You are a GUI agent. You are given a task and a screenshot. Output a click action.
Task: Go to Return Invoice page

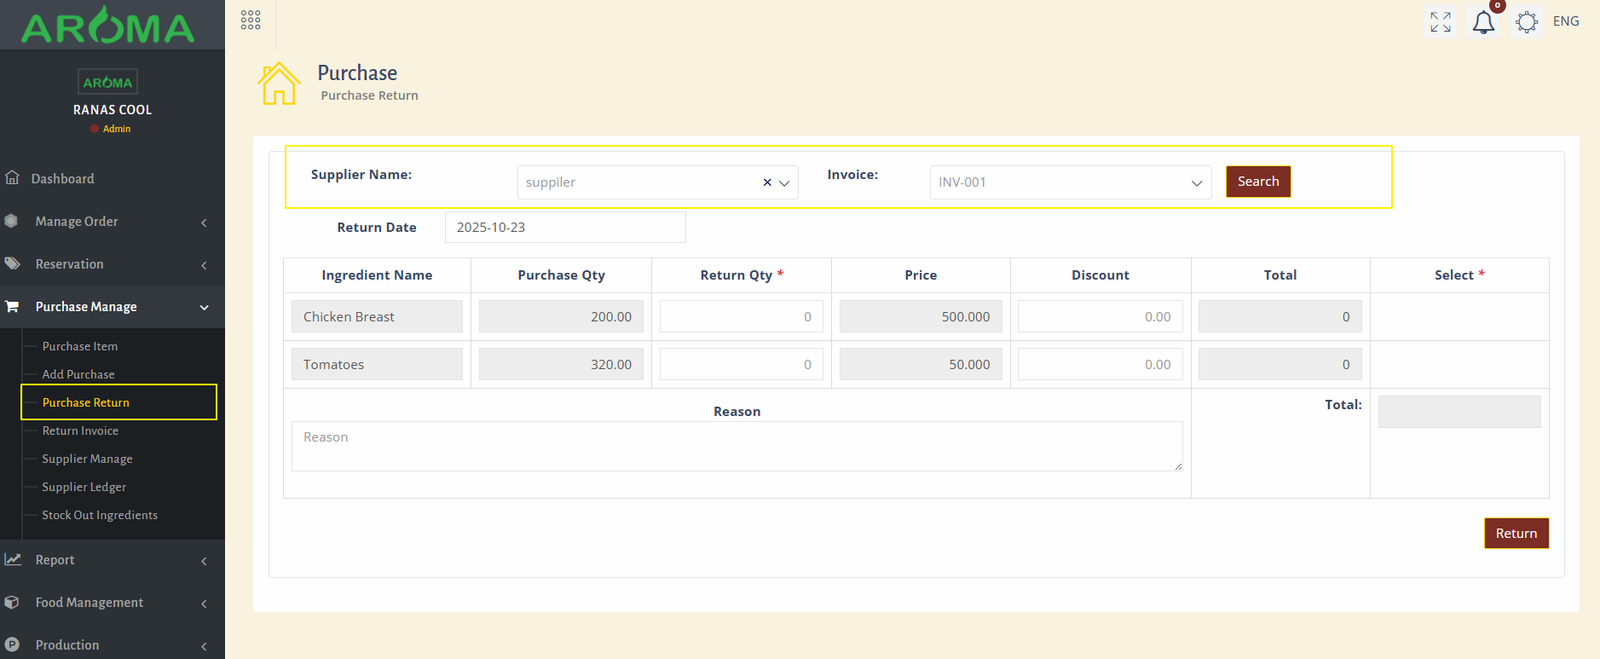(80, 431)
